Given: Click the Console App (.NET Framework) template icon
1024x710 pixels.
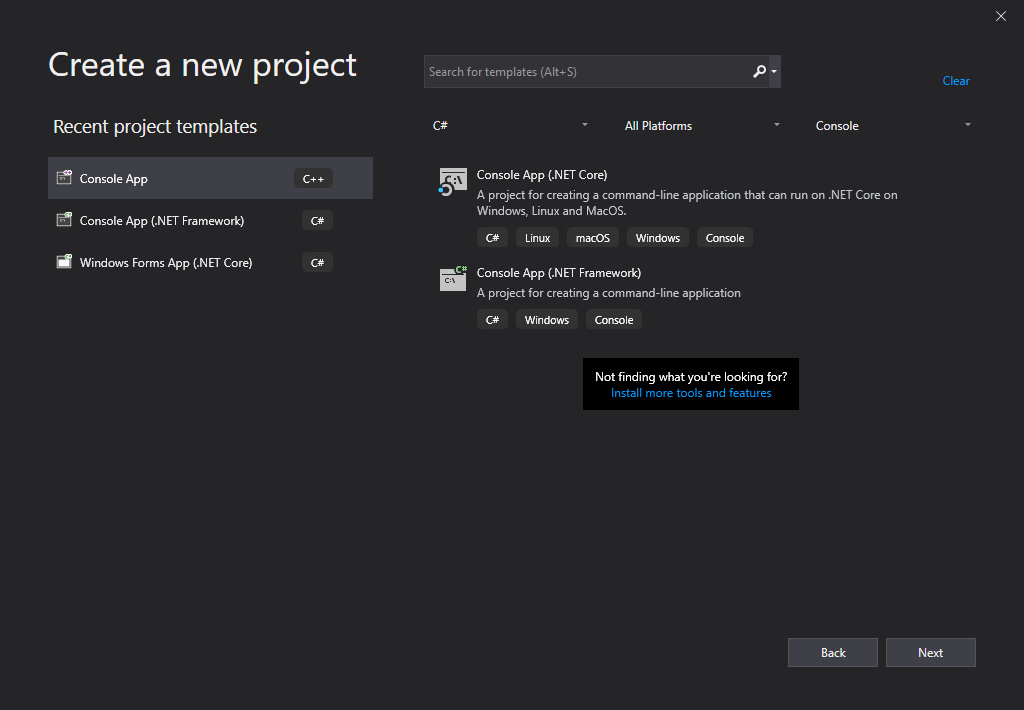Looking at the screenshot, I should pos(453,278).
